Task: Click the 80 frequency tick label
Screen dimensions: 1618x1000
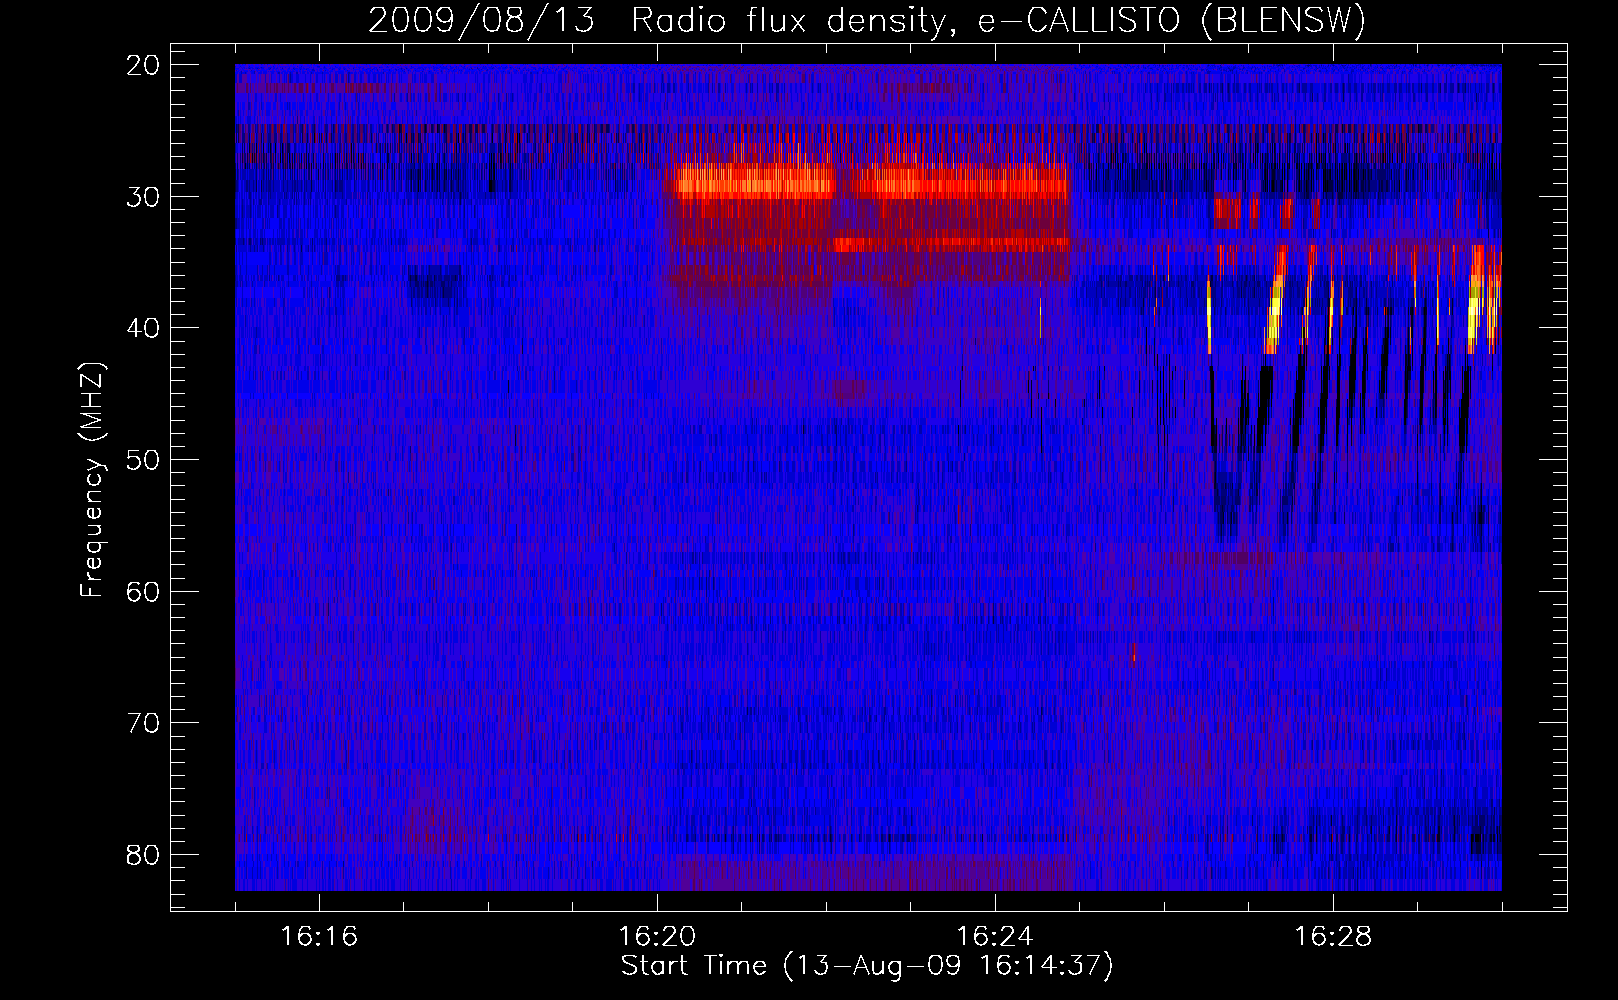Action: coord(144,855)
